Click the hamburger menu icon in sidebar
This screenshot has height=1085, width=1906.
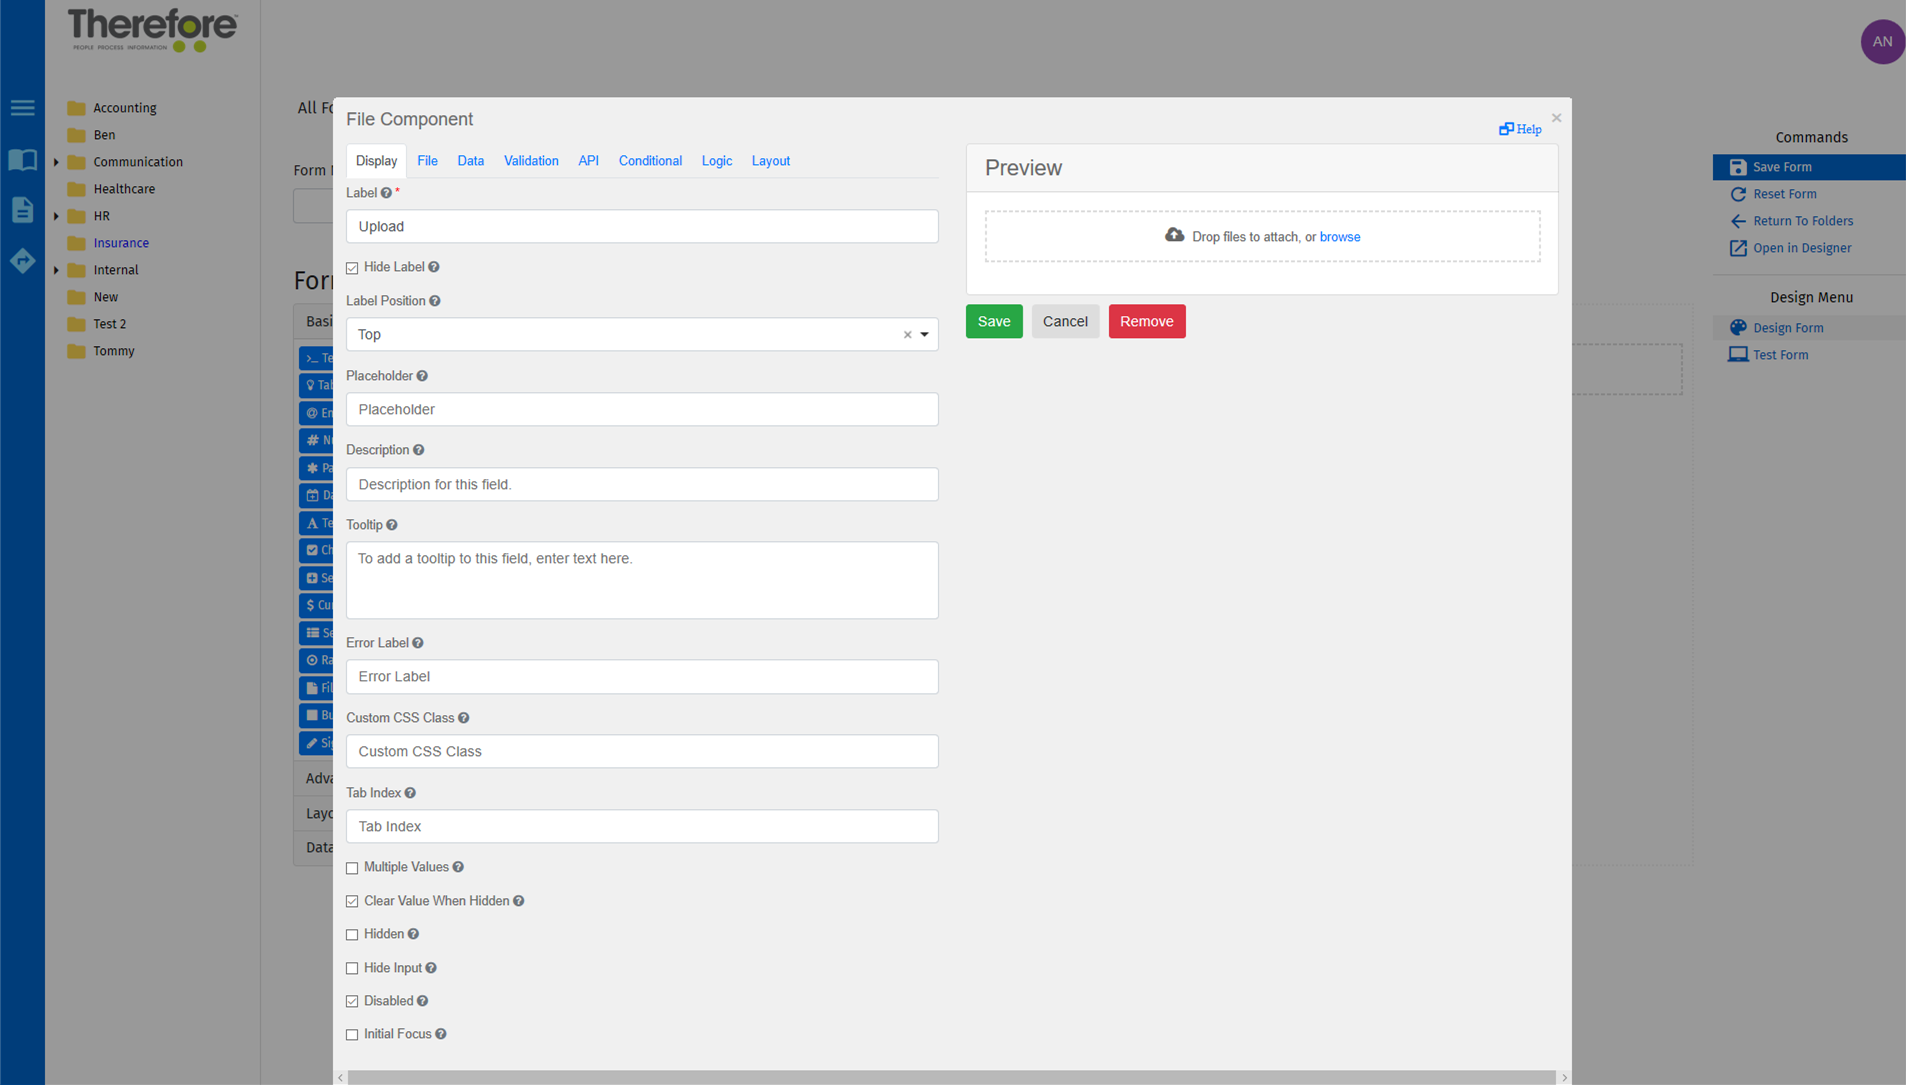(22, 108)
